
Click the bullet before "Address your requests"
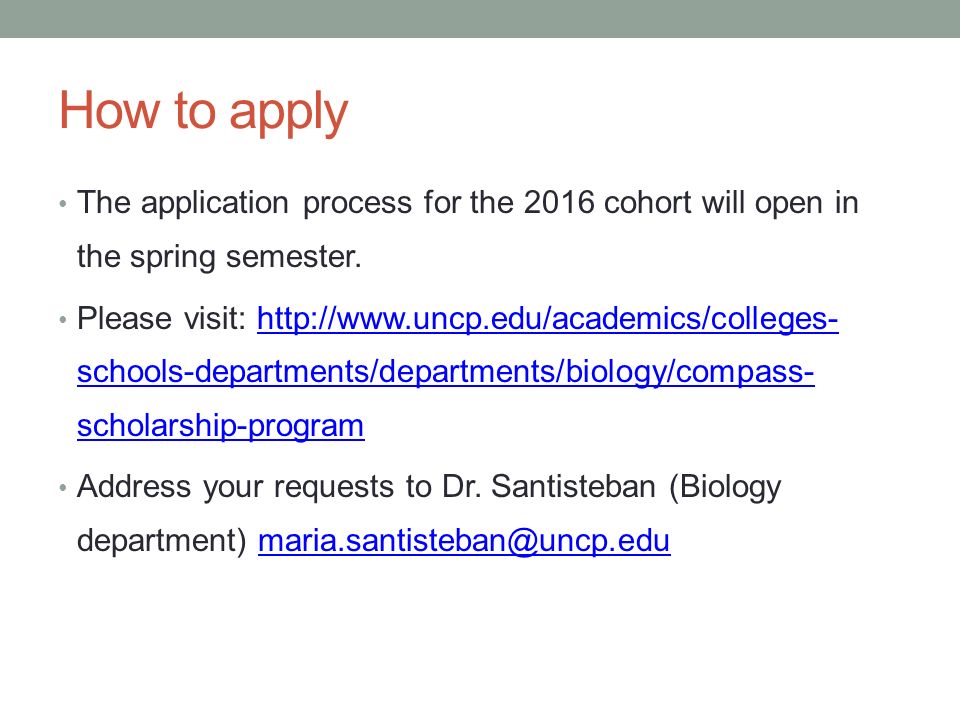[62, 487]
